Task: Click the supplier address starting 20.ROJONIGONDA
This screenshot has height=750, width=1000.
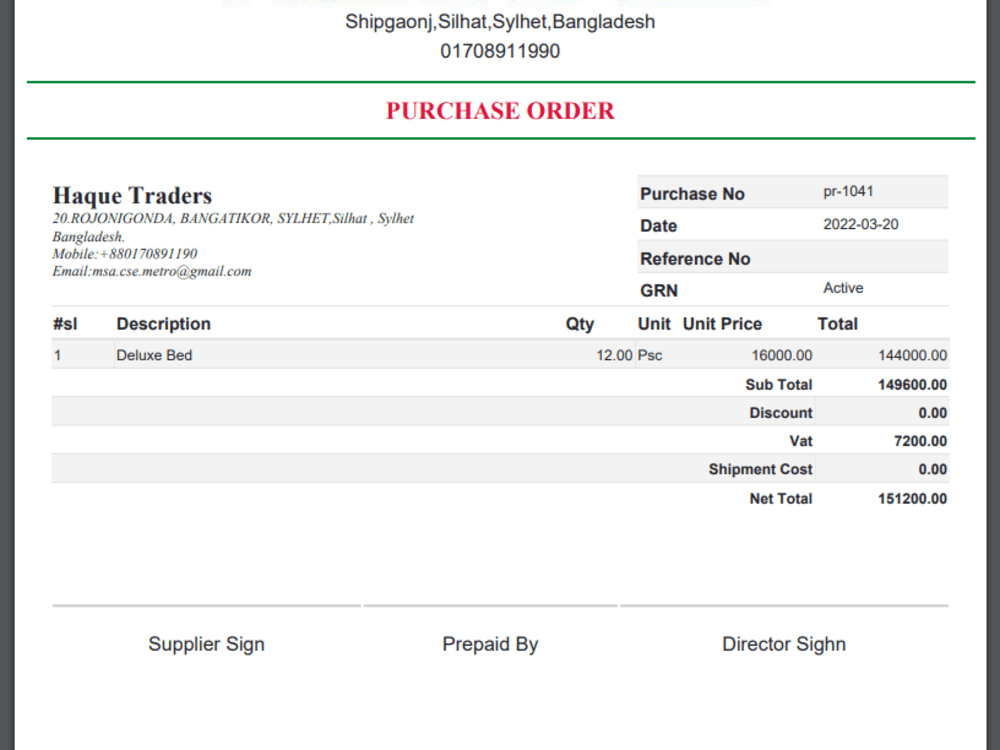Action: [233, 219]
